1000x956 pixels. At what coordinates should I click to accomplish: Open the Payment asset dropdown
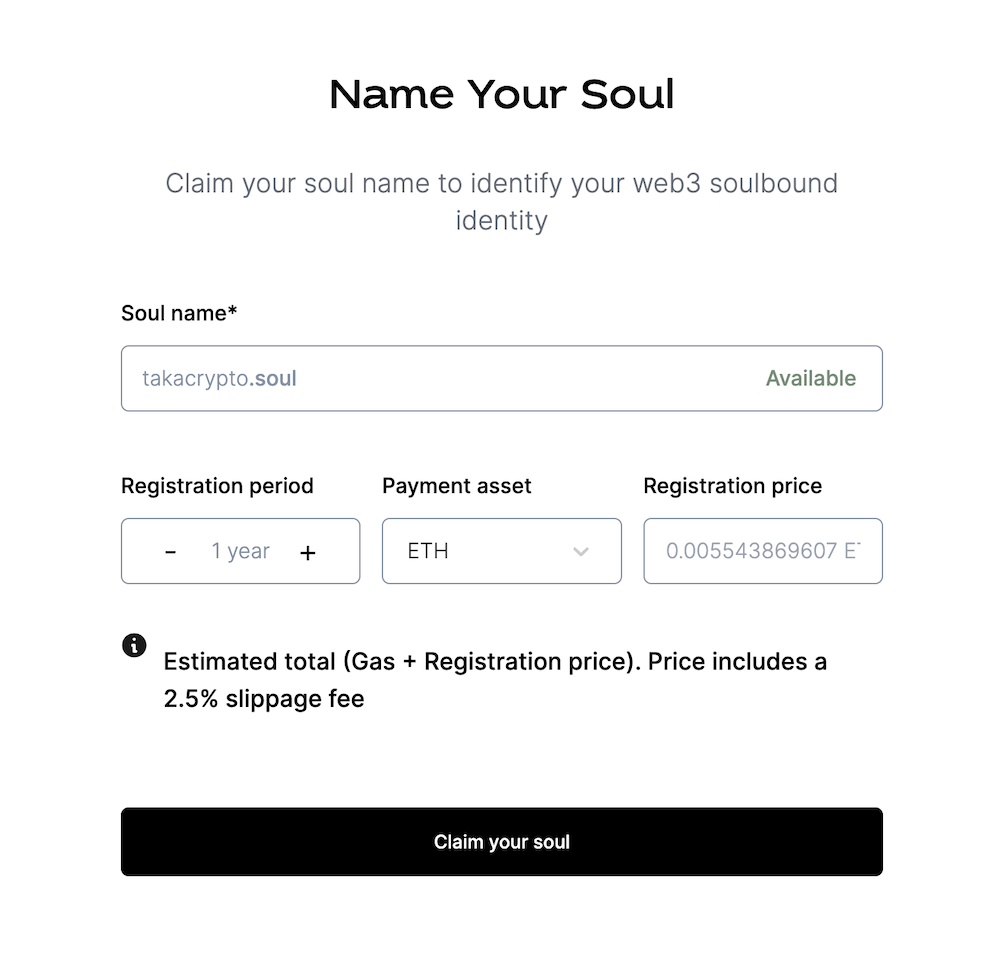coord(501,551)
